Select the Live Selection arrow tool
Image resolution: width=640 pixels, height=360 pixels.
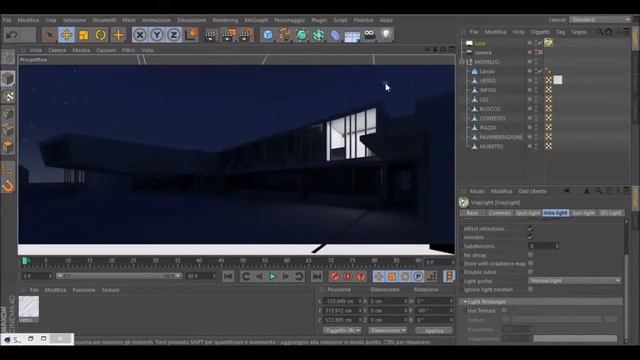49,35
